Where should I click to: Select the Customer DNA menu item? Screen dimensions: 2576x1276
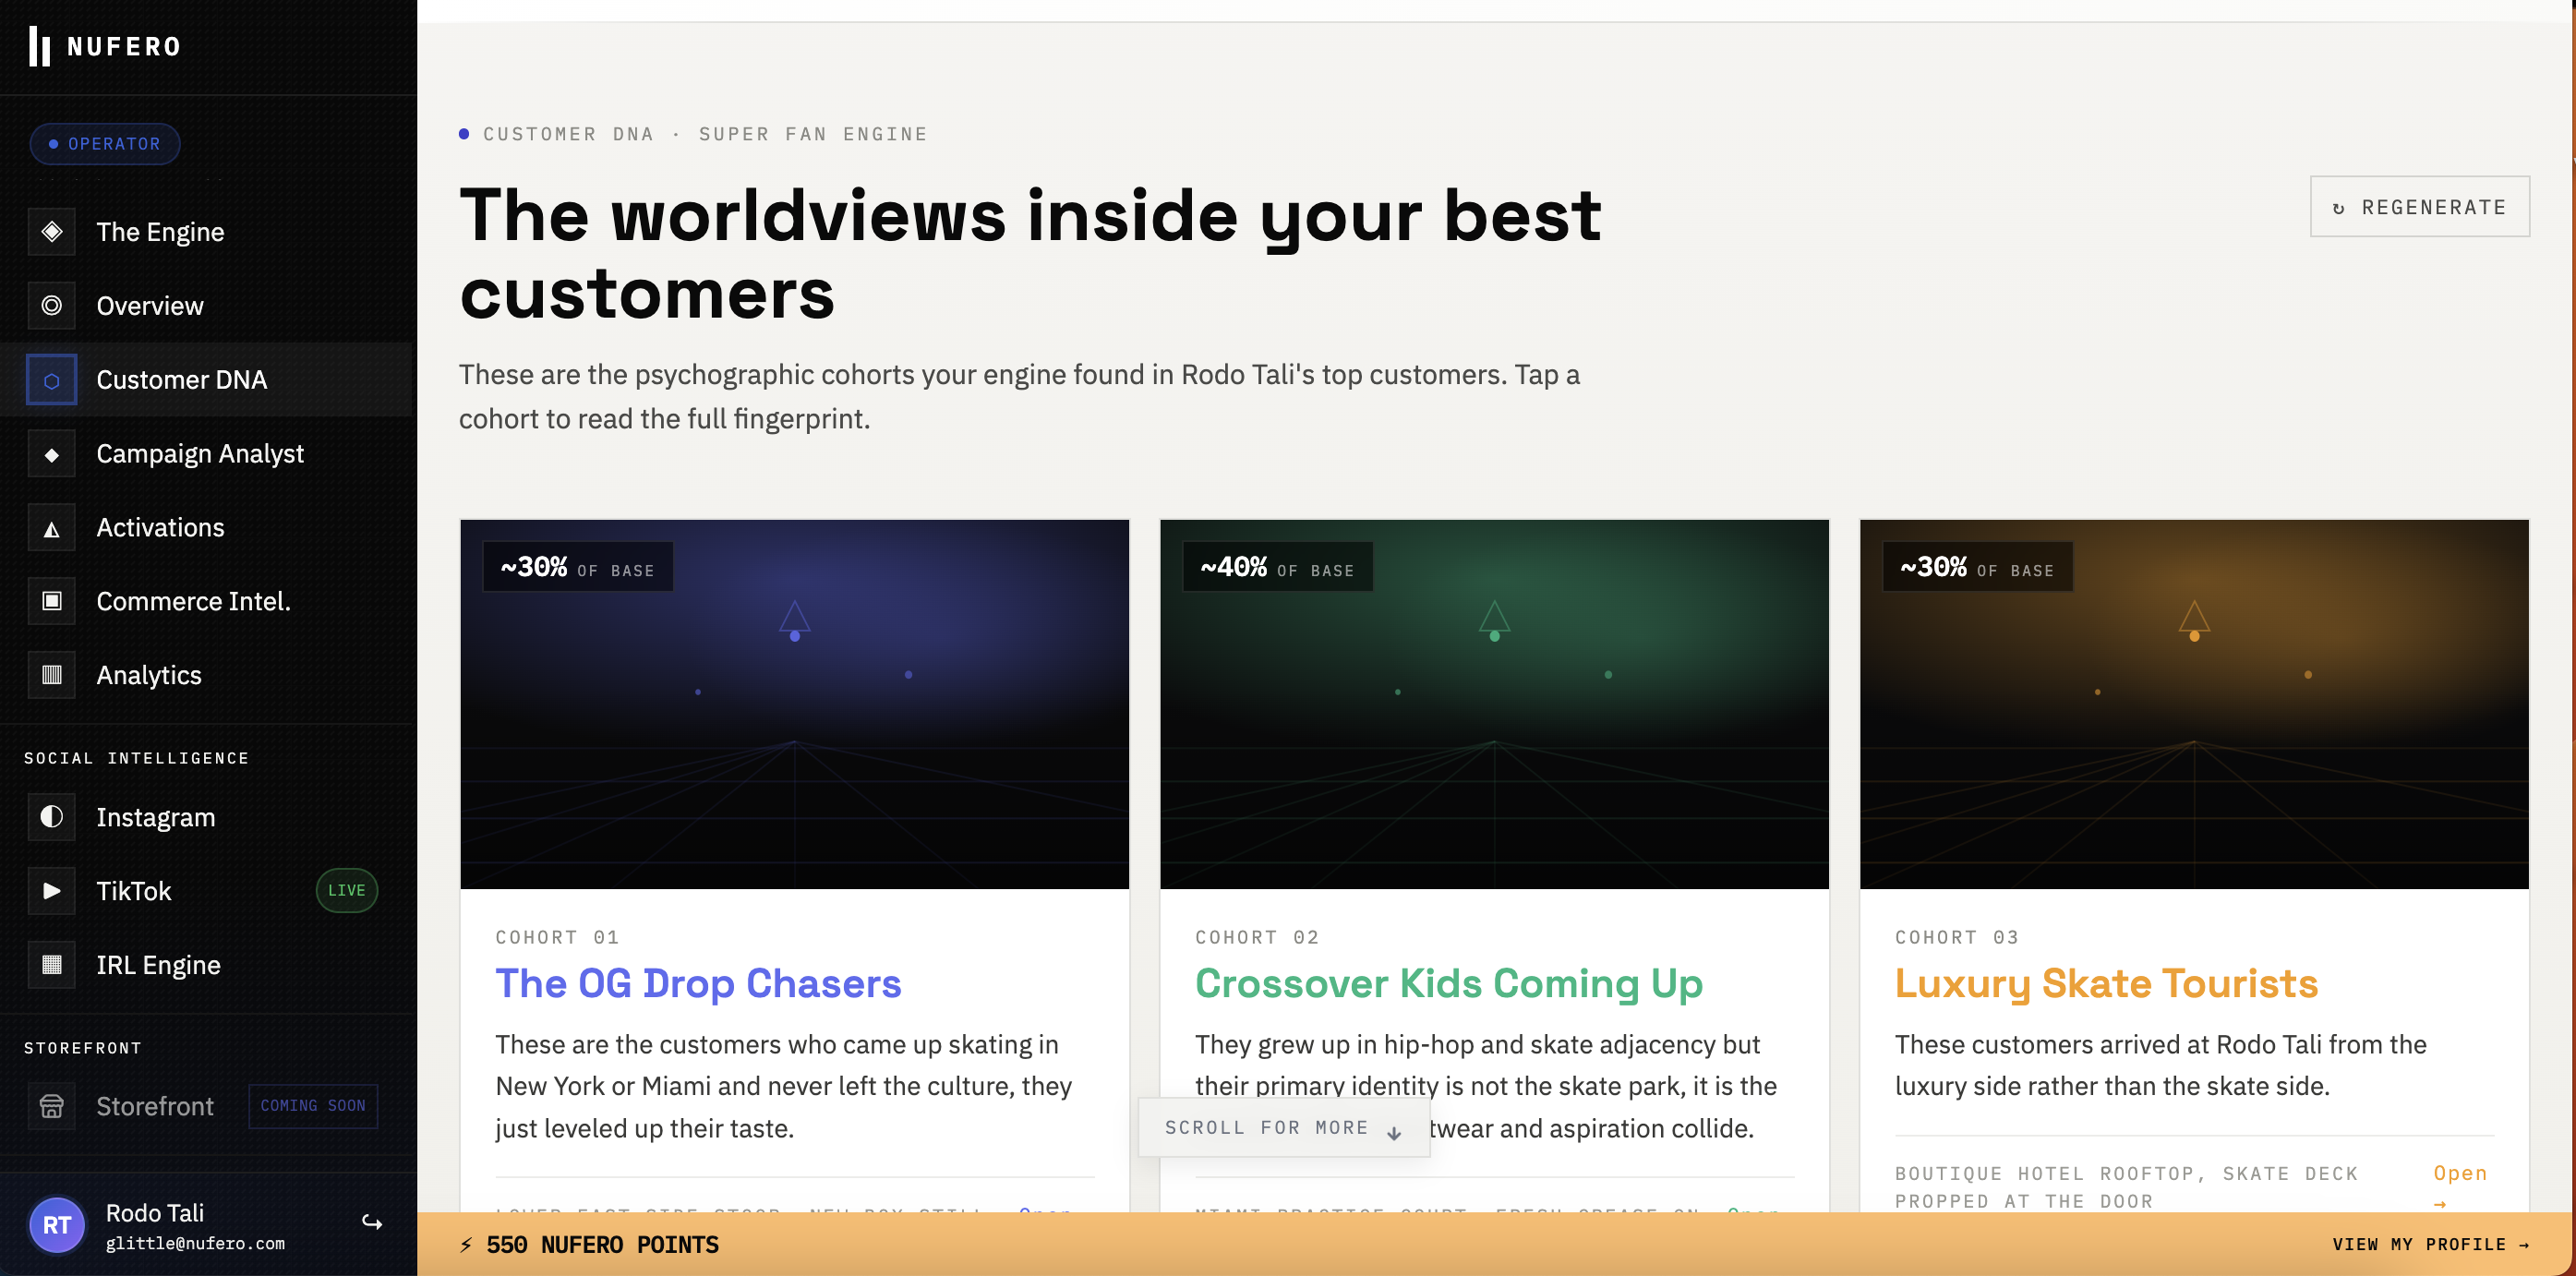point(206,380)
